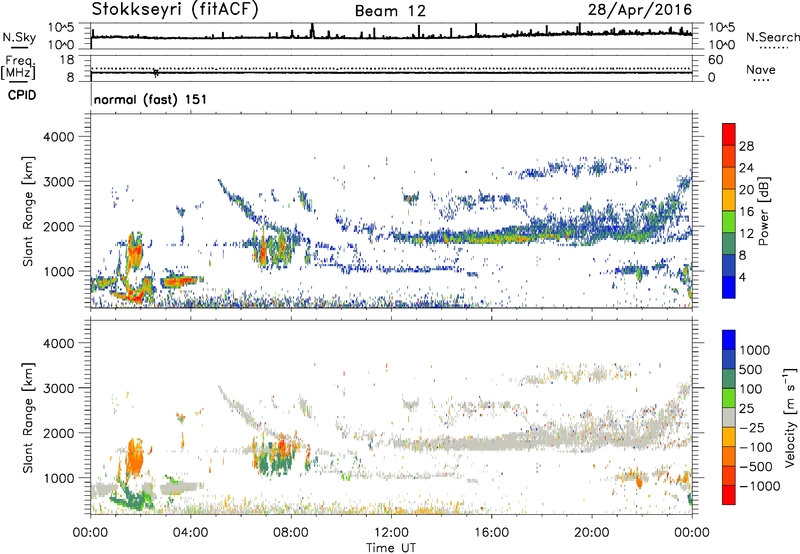Click velocity panel "Slant Range [km]" axis label

pyautogui.click(x=28, y=417)
